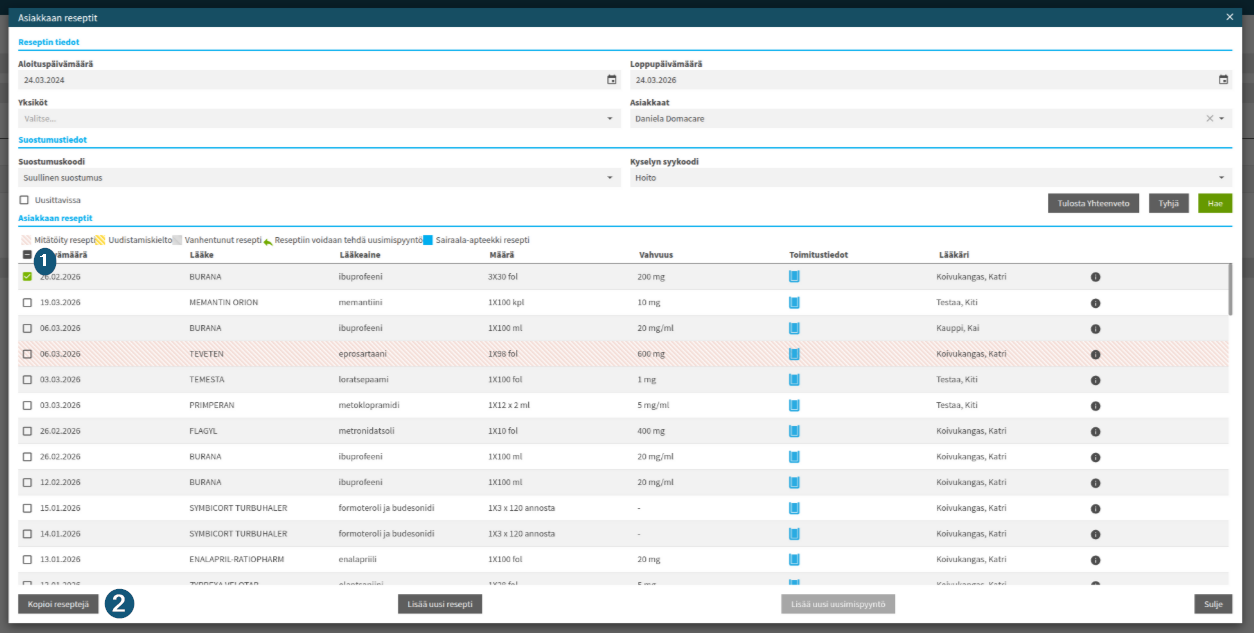
Task: Select the 'loratsepaami' cell
Action: click(364, 380)
